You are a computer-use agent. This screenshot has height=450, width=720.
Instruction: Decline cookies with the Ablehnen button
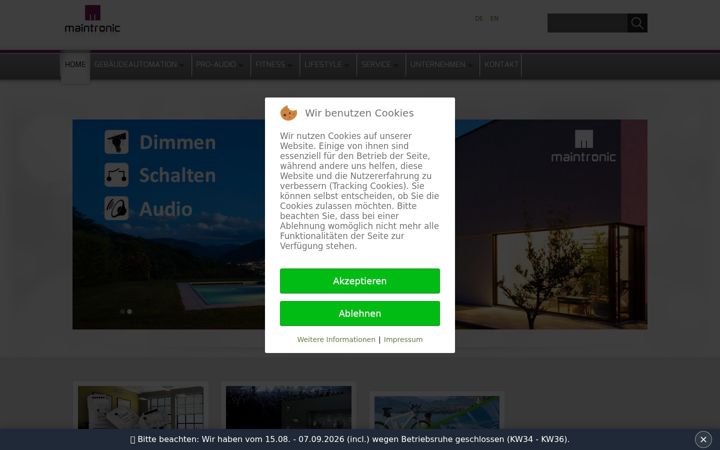click(360, 314)
